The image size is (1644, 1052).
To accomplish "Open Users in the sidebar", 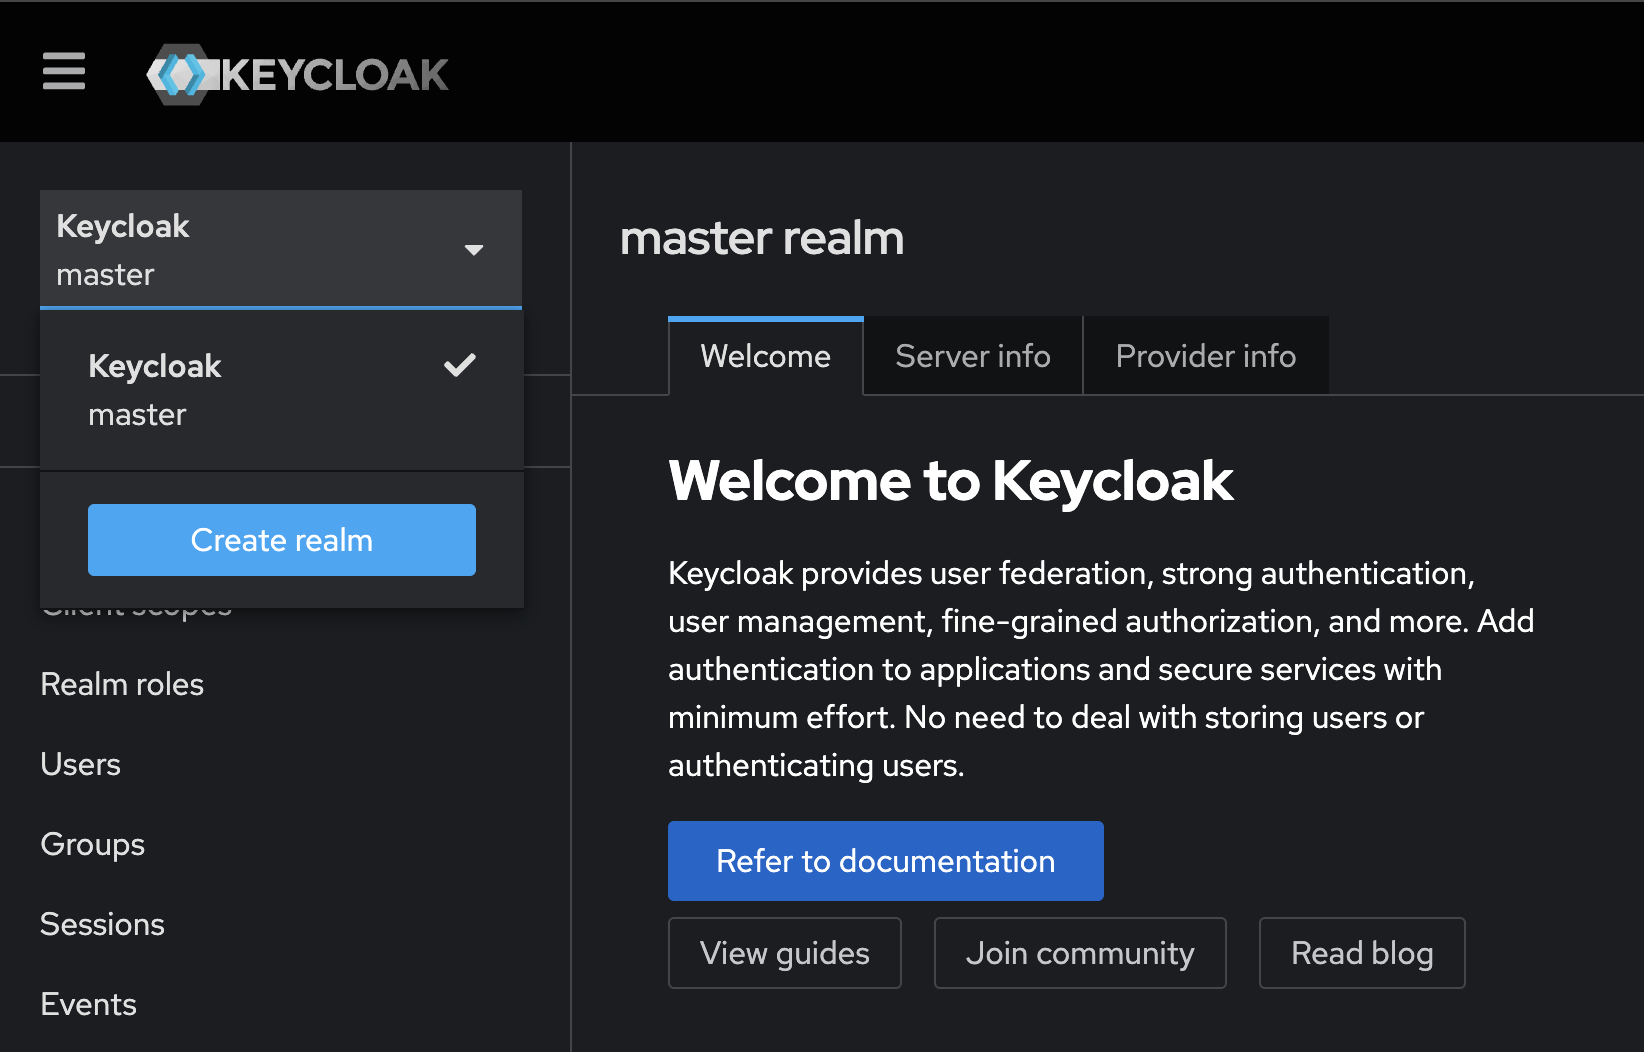I will click(x=80, y=764).
